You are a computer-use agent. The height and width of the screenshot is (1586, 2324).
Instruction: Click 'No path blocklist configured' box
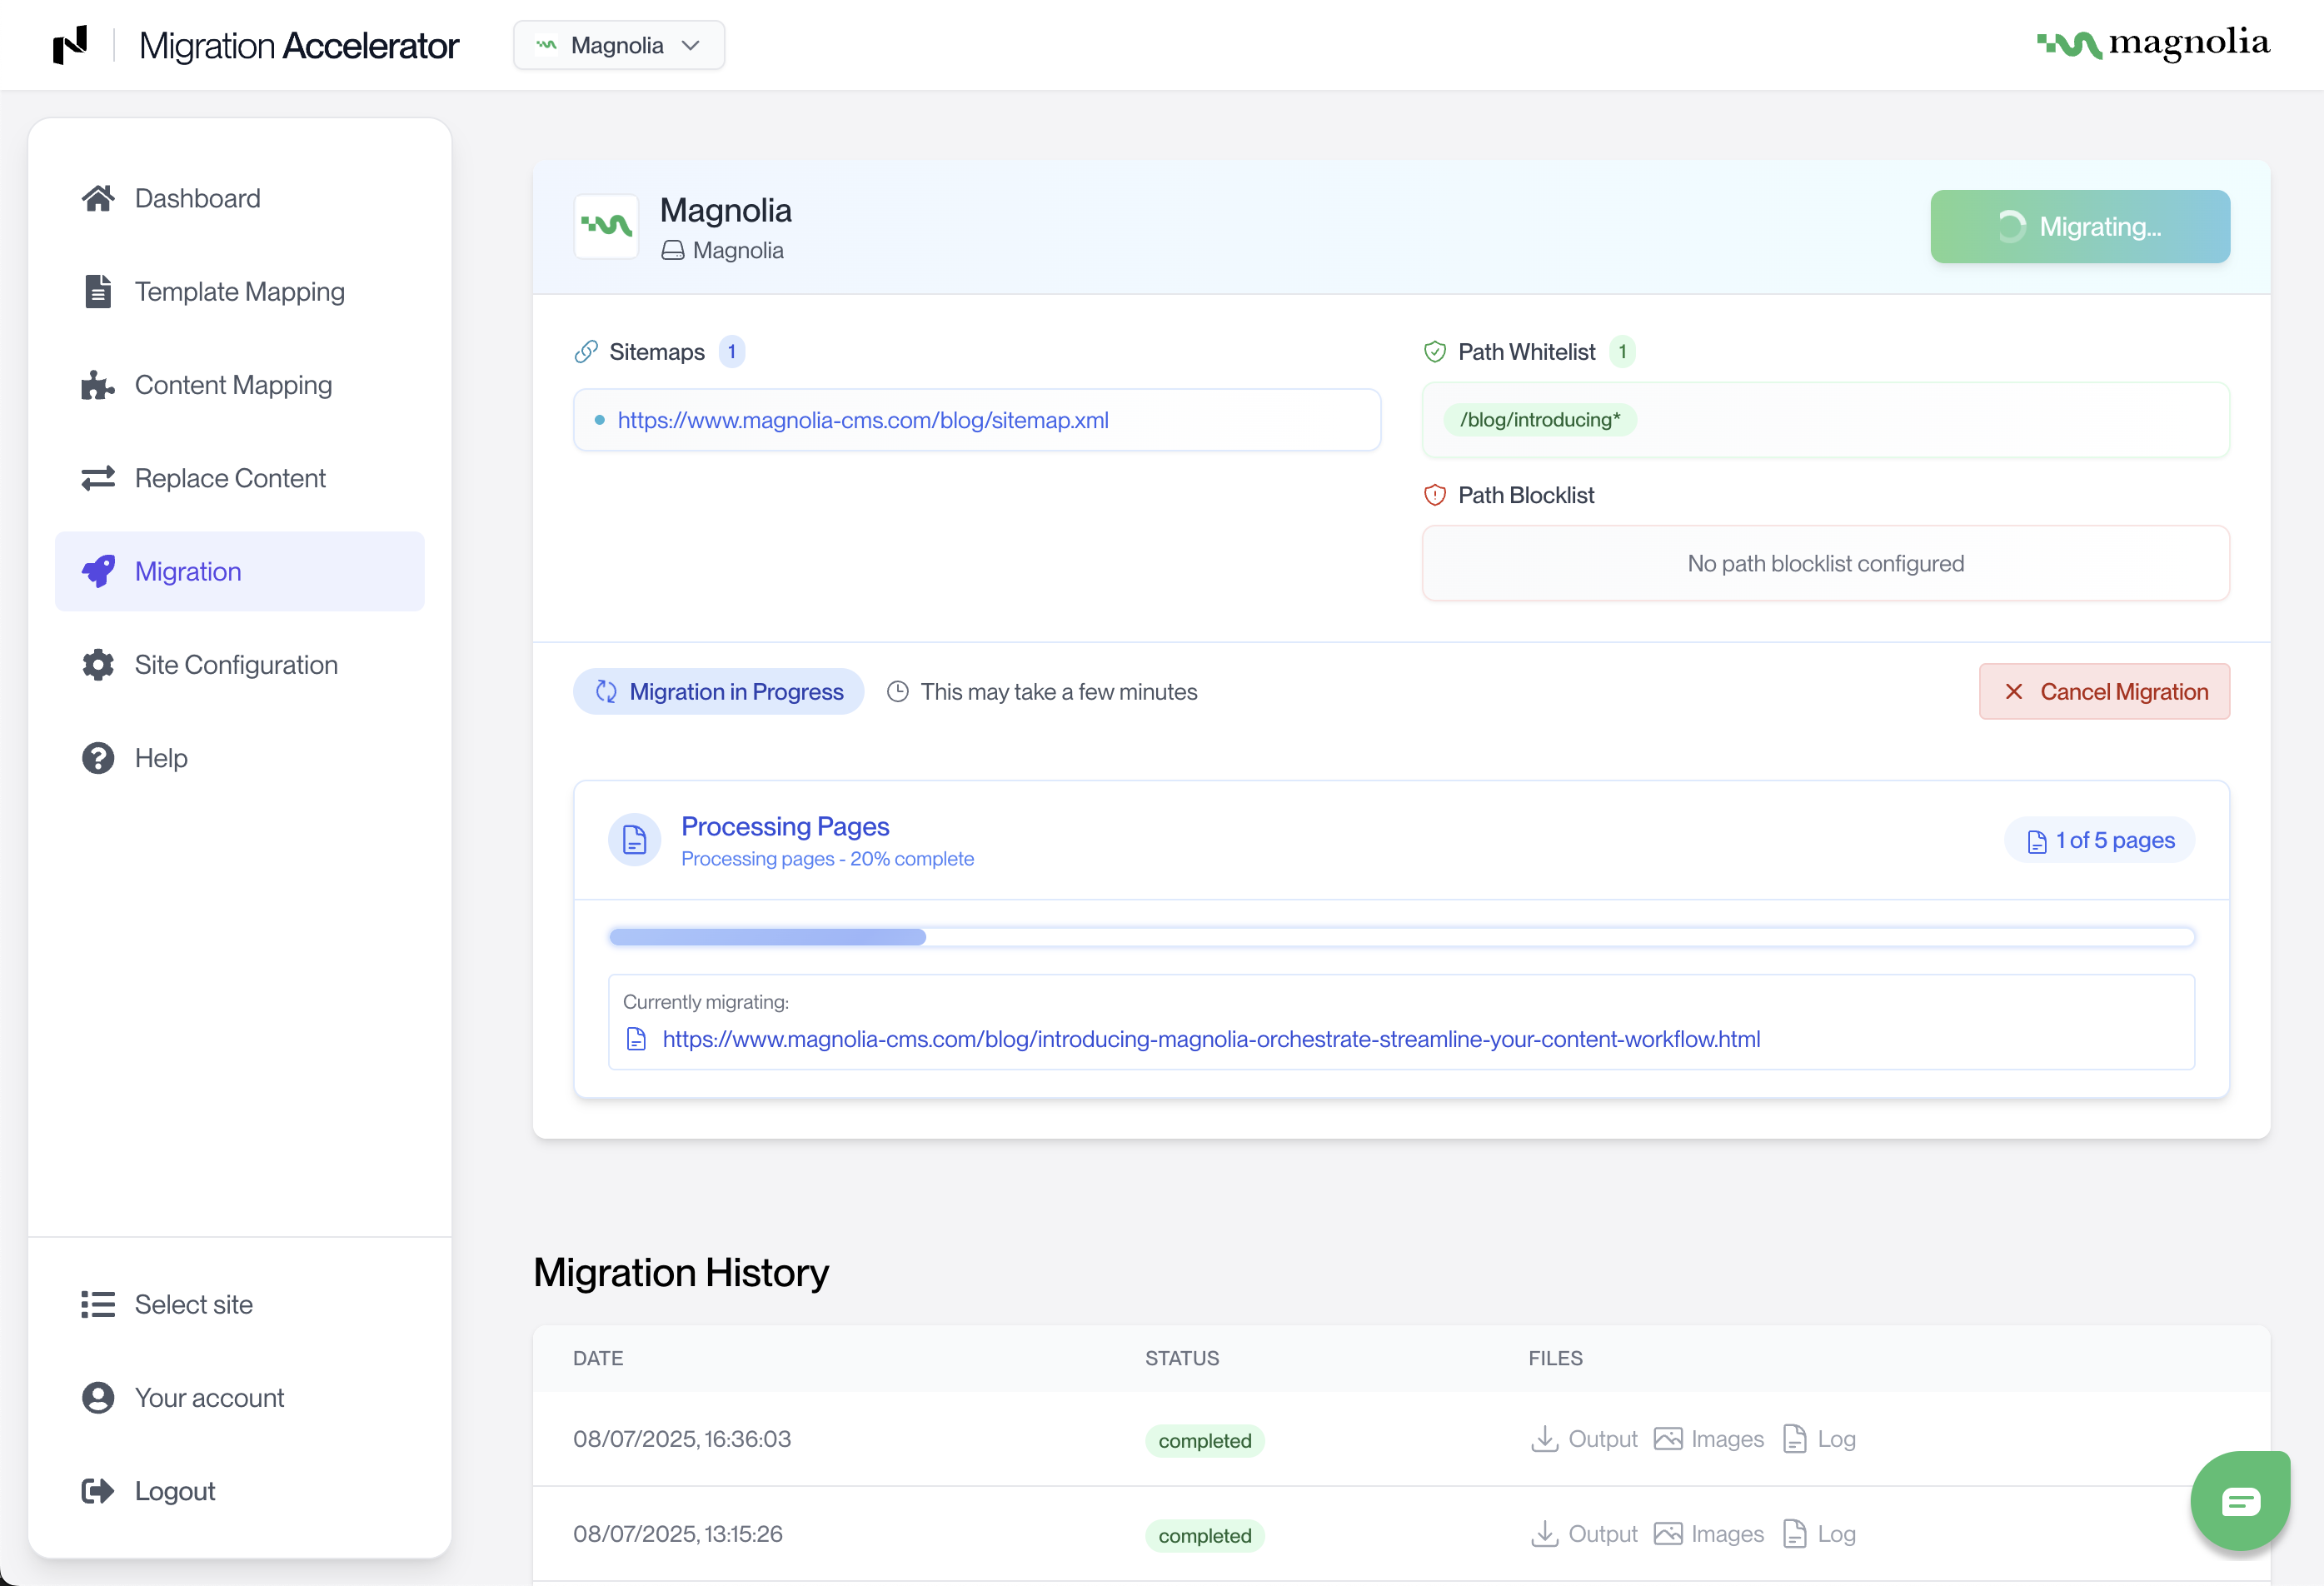click(1826, 564)
